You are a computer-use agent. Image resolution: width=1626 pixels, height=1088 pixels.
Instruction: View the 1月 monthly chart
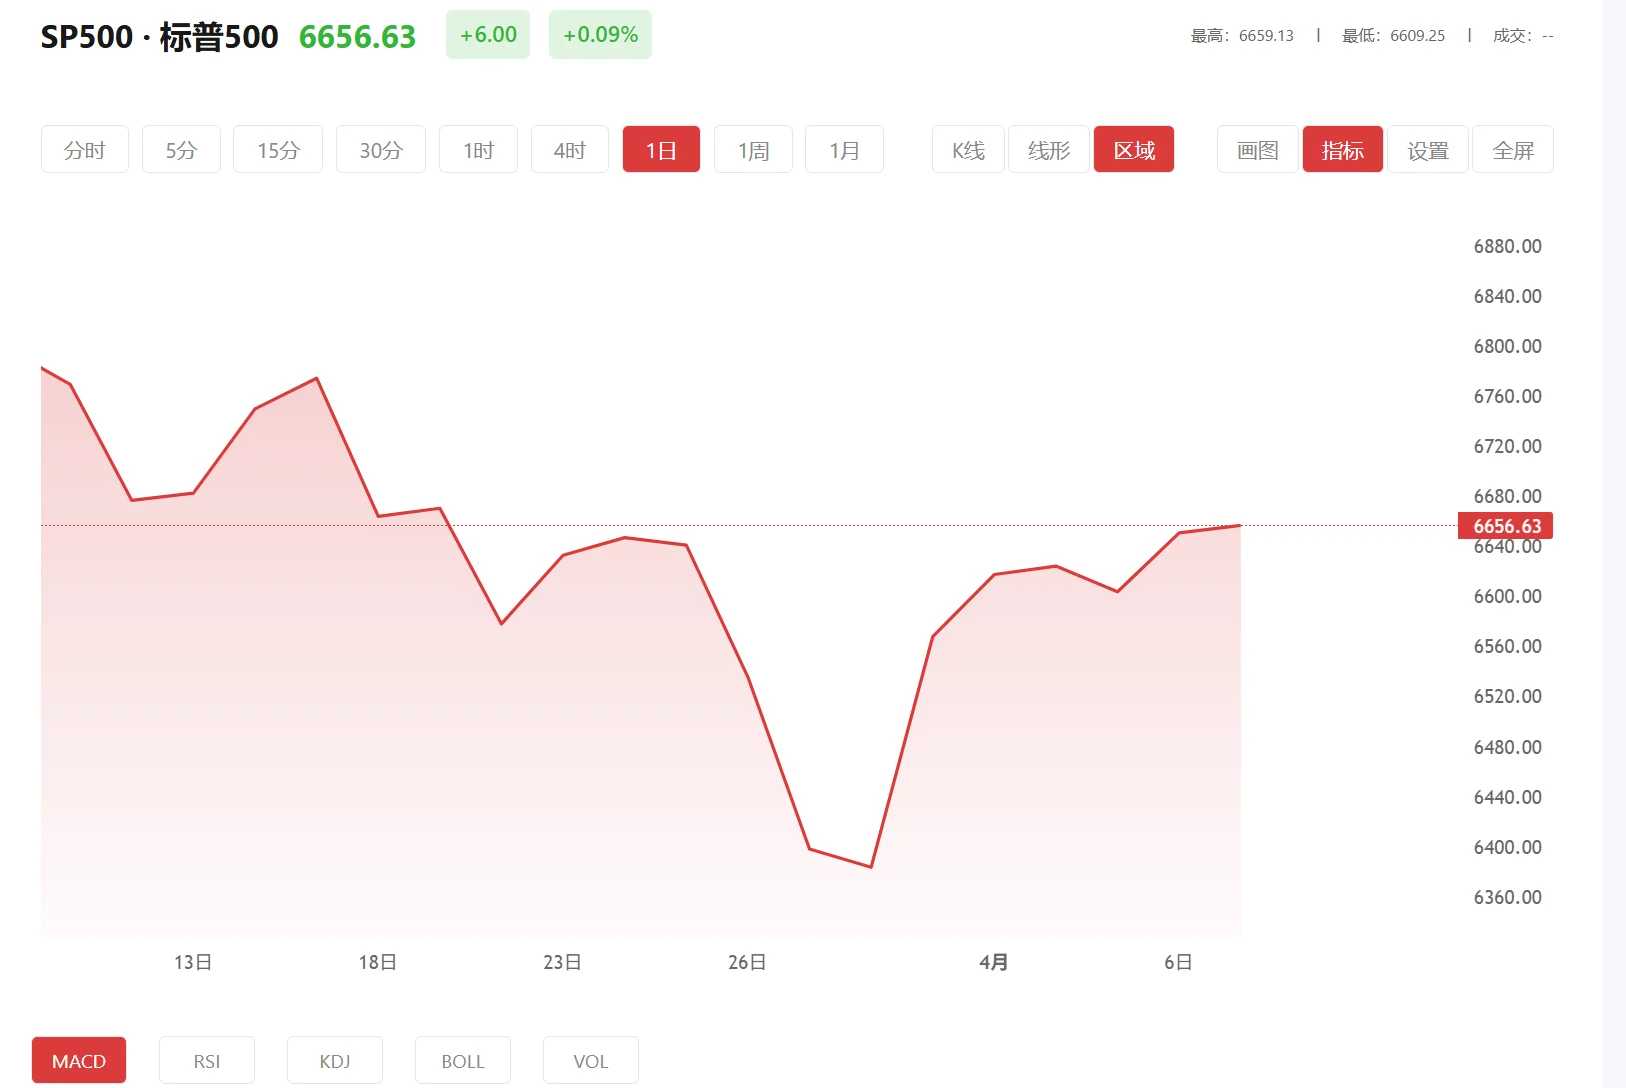pyautogui.click(x=844, y=148)
